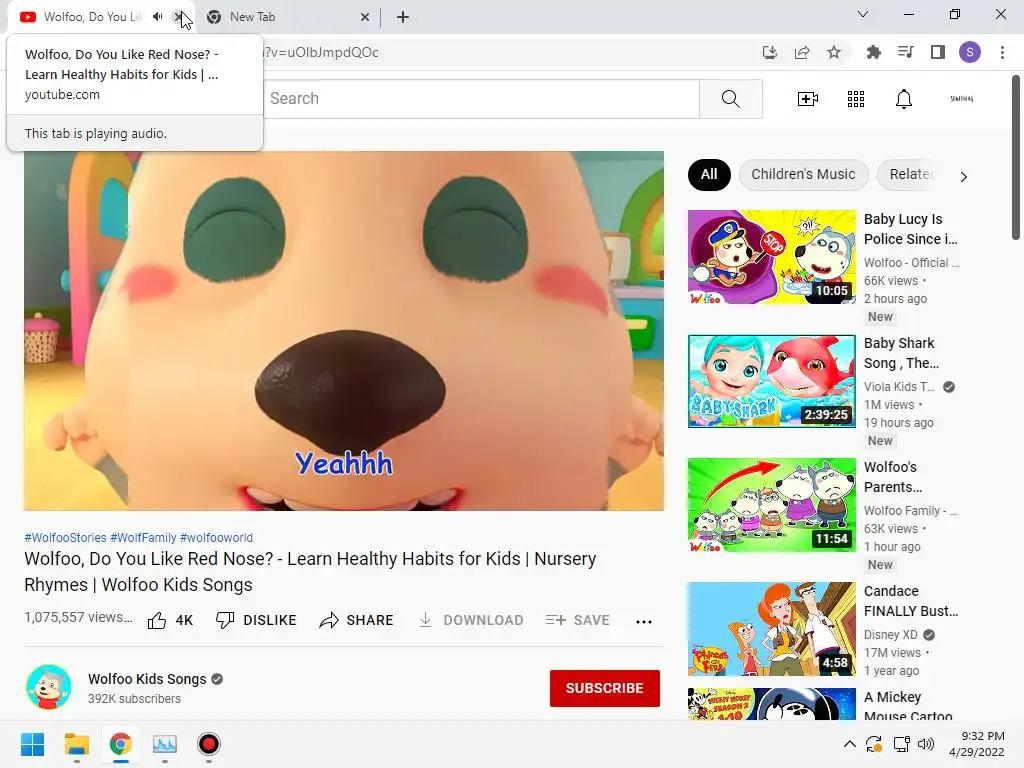This screenshot has height=768, width=1024.
Task: Toggle the Chrome side panel icon
Action: [938, 52]
